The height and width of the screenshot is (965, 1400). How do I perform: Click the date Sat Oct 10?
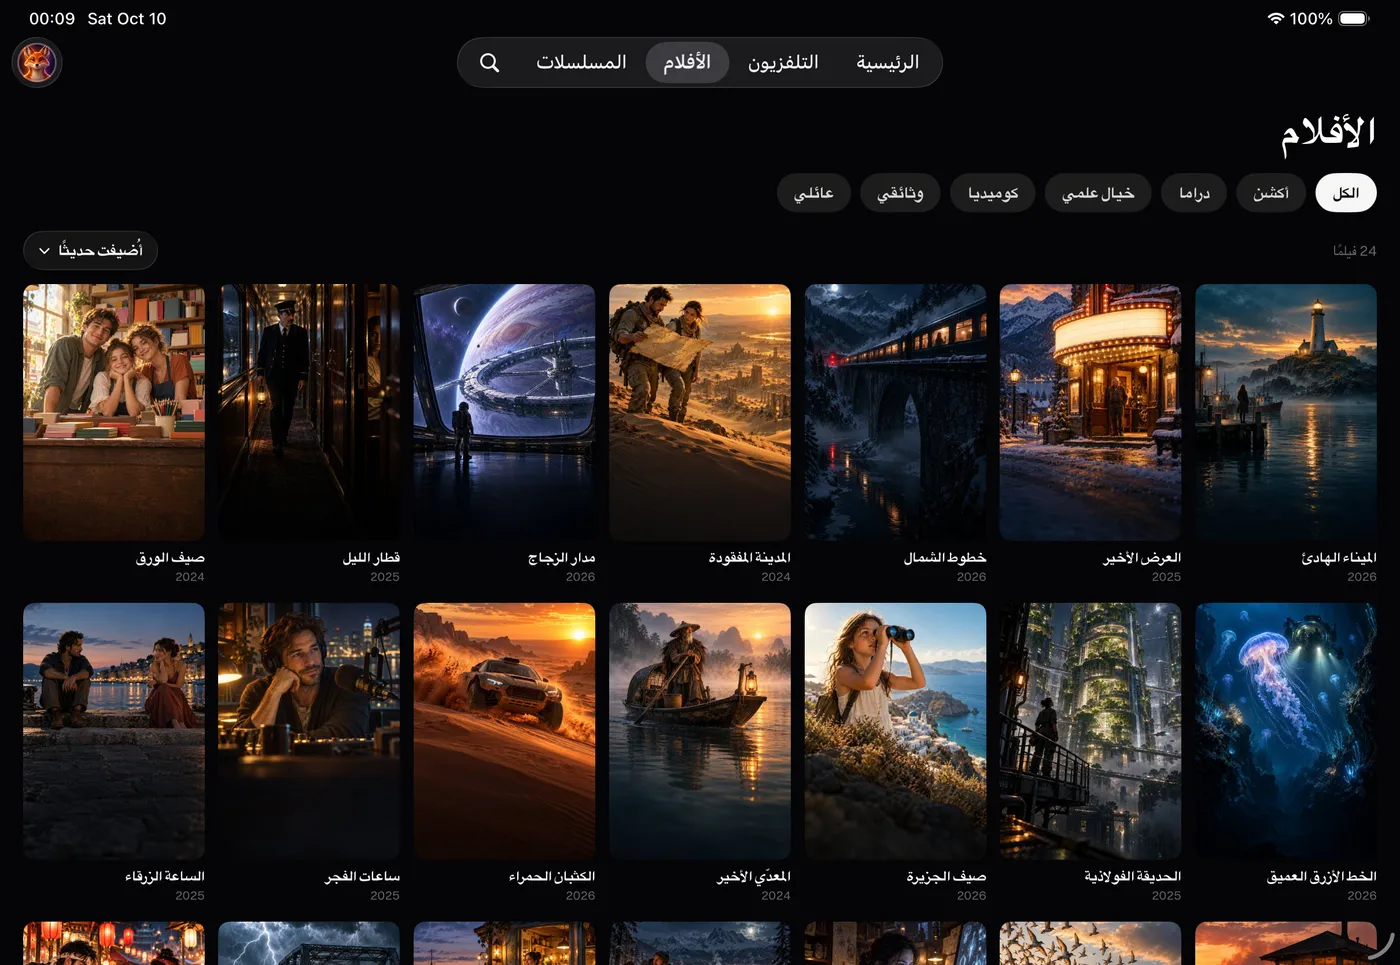pos(127,18)
